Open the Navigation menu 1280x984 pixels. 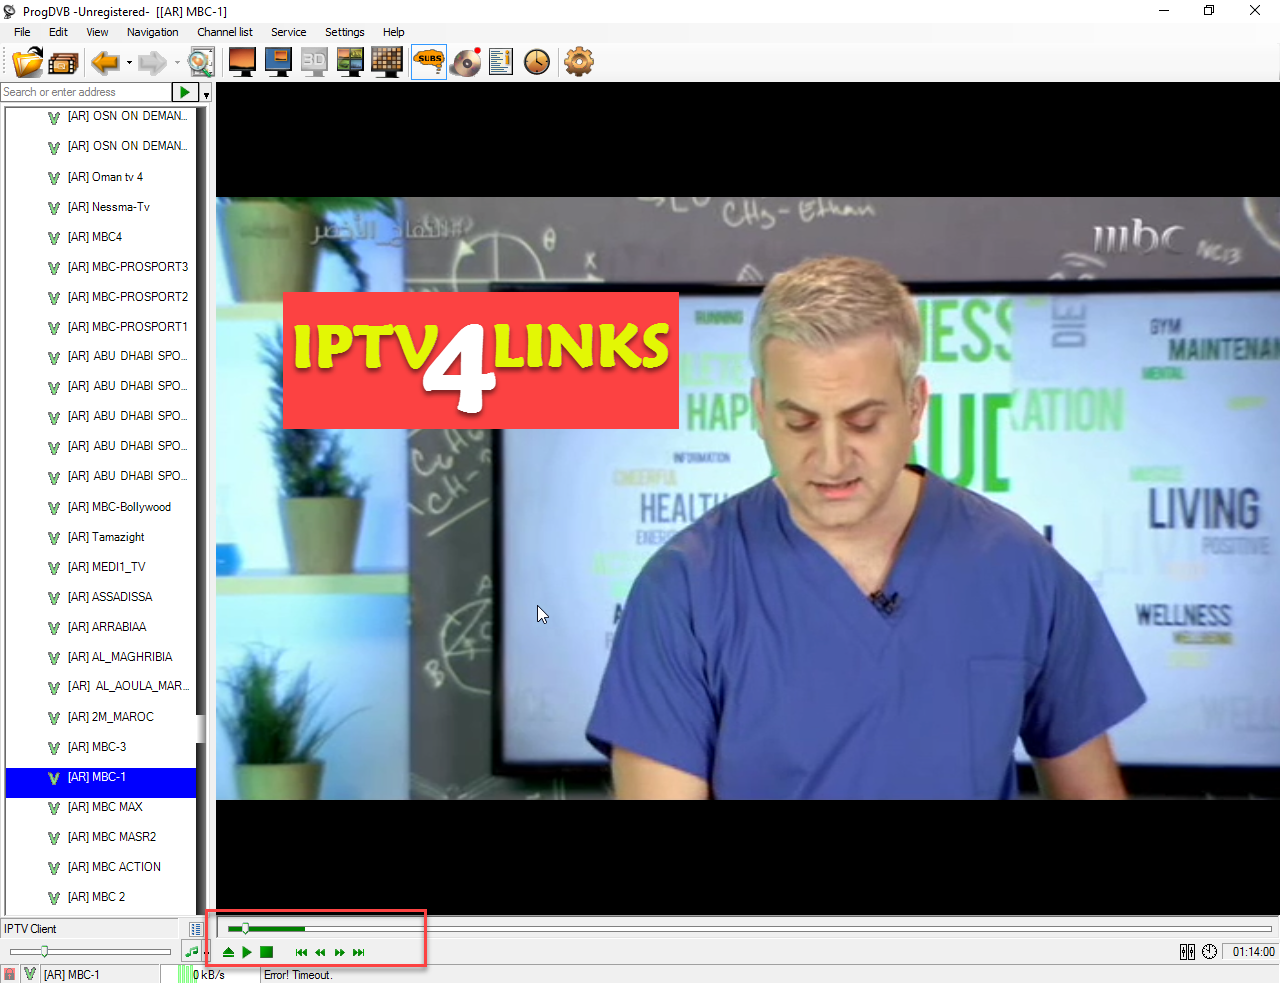pos(152,32)
